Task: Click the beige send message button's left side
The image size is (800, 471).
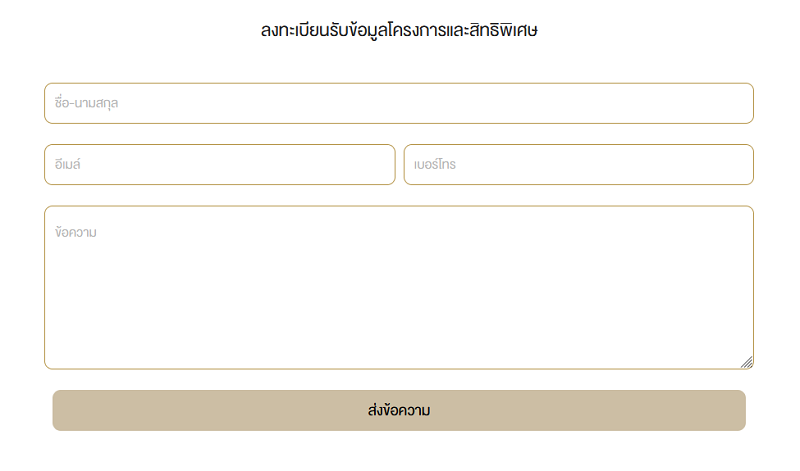Action: click(128, 410)
